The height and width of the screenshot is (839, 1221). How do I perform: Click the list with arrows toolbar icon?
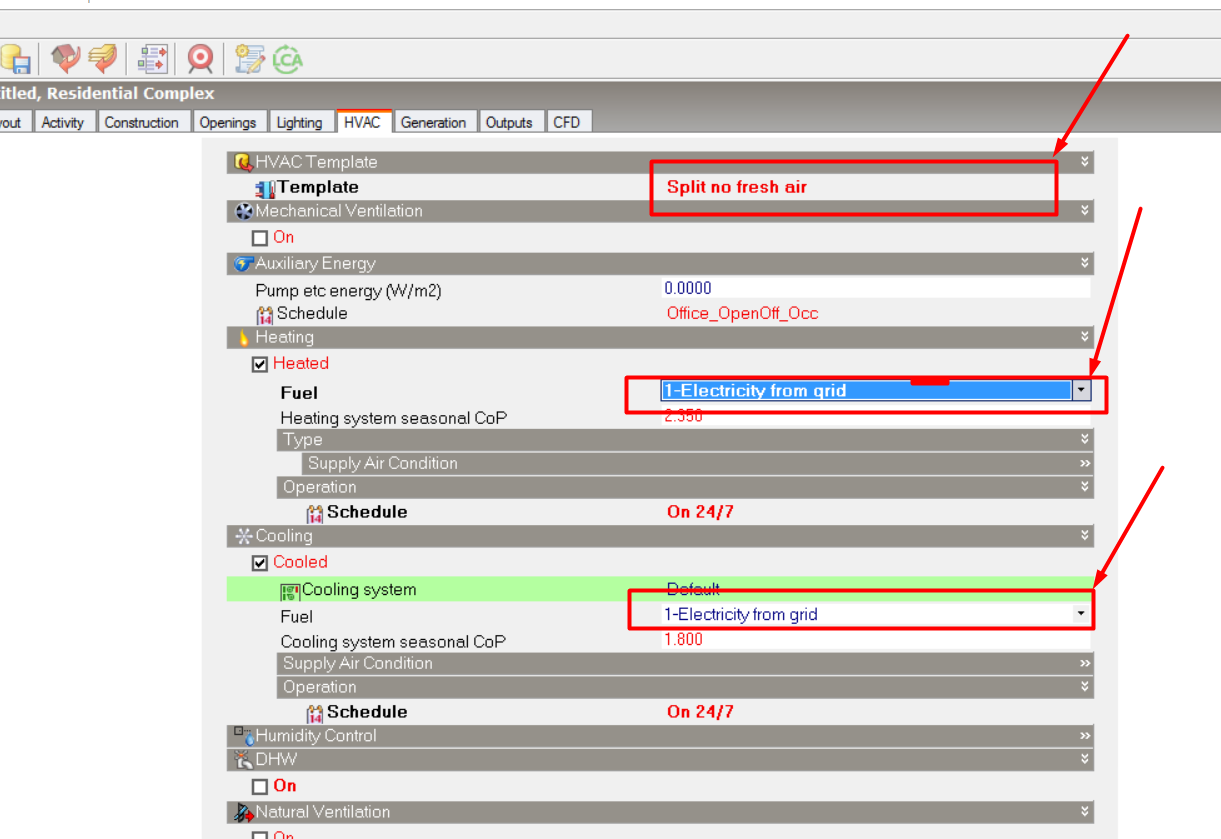(154, 59)
